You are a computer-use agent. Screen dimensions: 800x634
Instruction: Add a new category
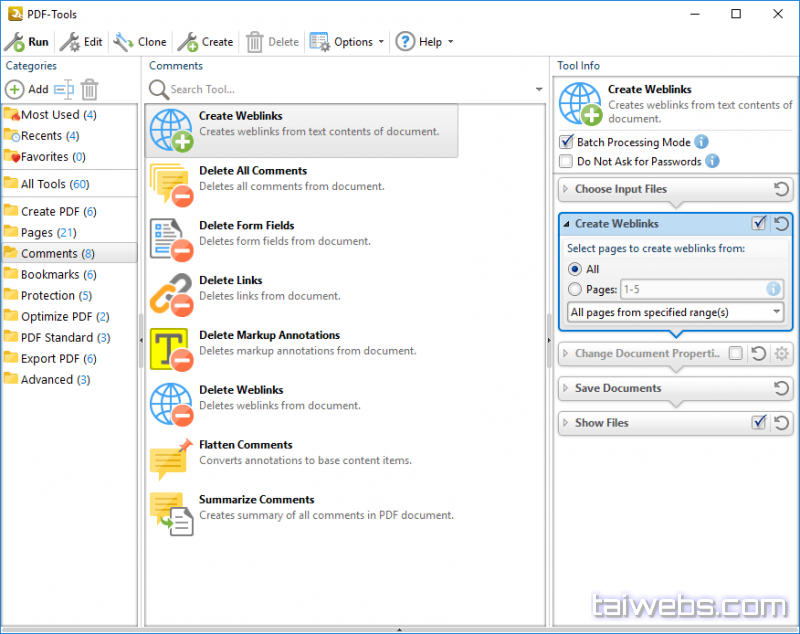click(x=27, y=89)
